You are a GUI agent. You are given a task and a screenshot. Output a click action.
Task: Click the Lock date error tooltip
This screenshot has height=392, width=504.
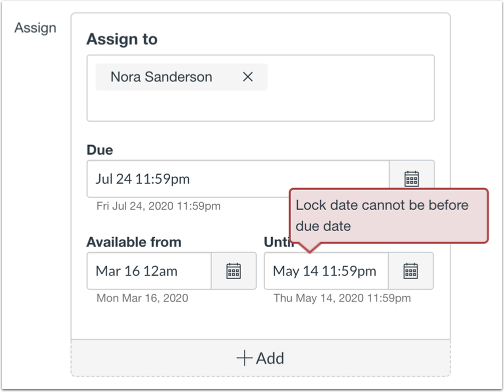[389, 216]
